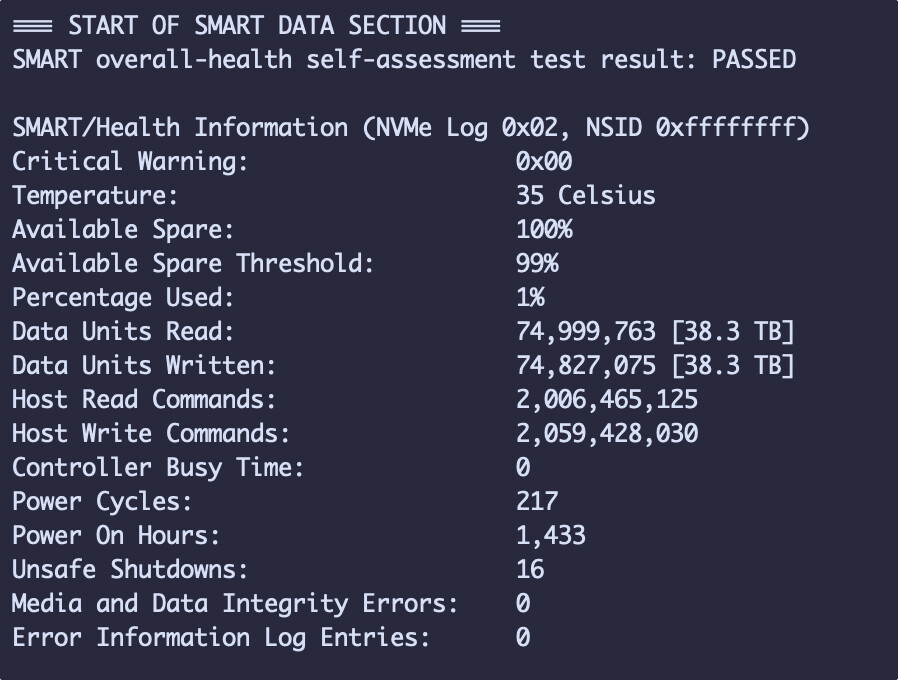
Task: Click the Error Information Log Entries label
Action: 220,638
